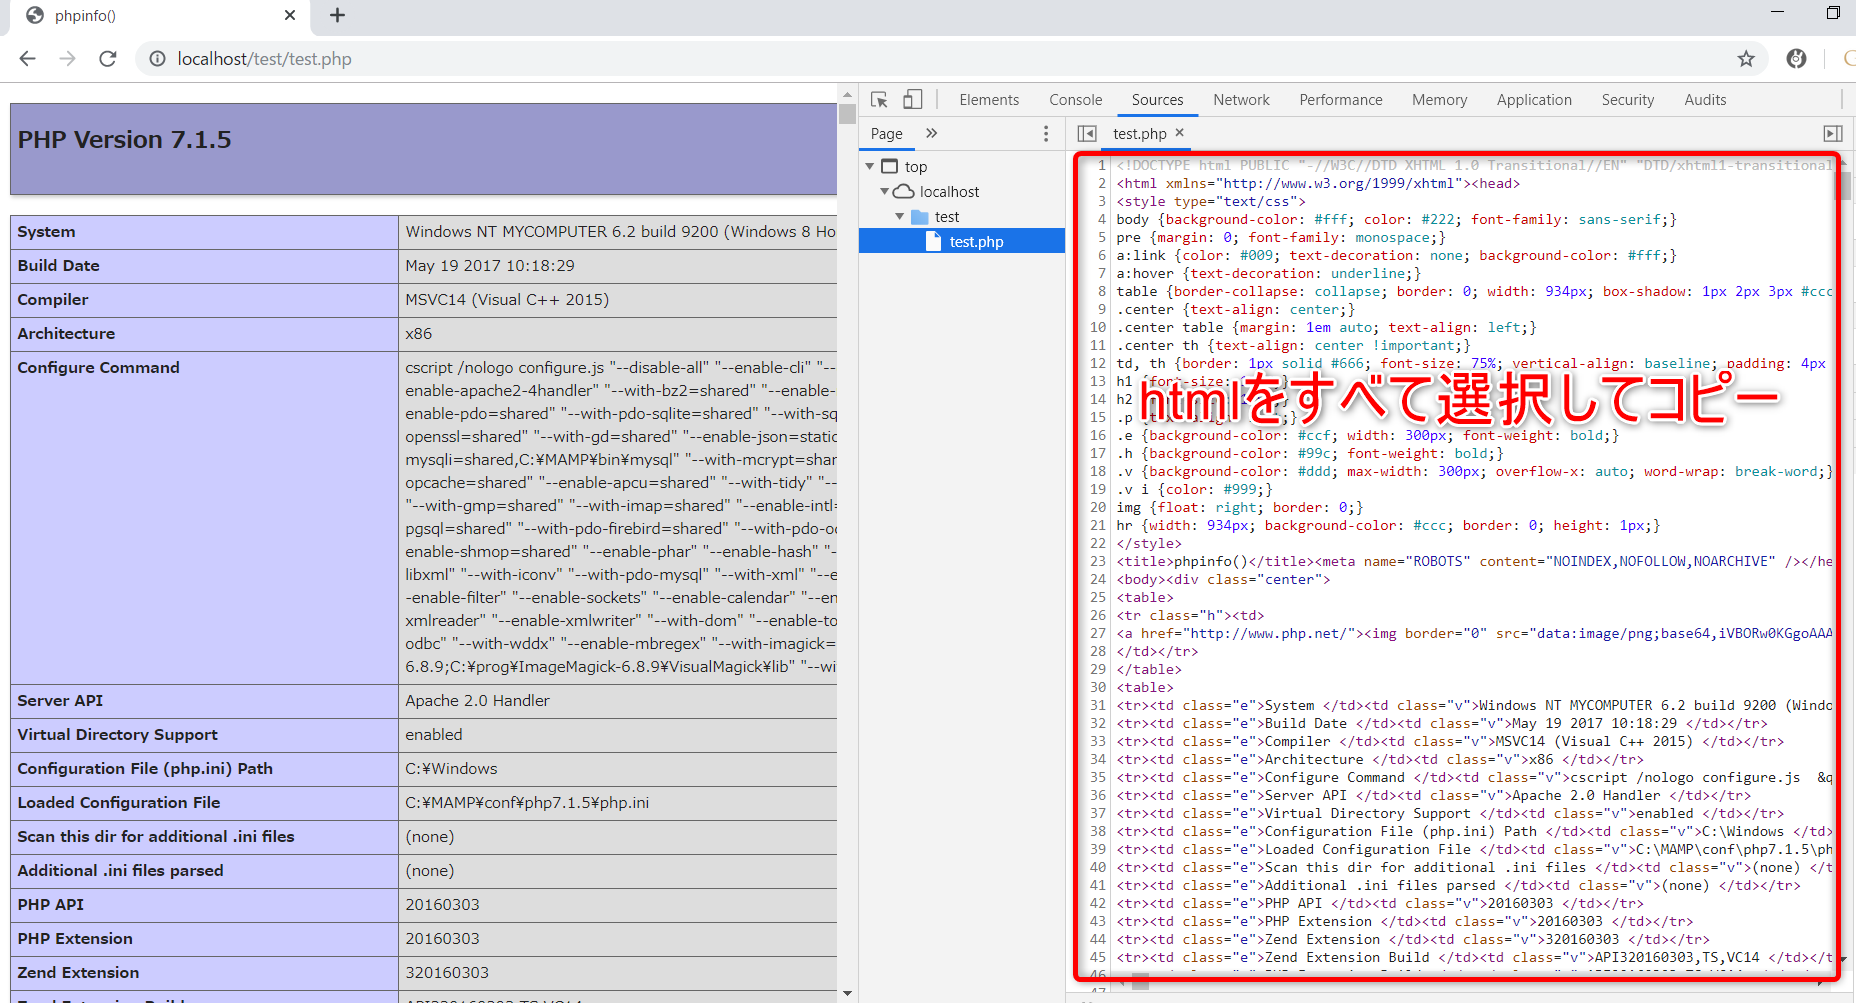Viewport: 1856px width, 1003px height.
Task: Click the 'Loaded Configuration File' label
Action: coord(118,803)
